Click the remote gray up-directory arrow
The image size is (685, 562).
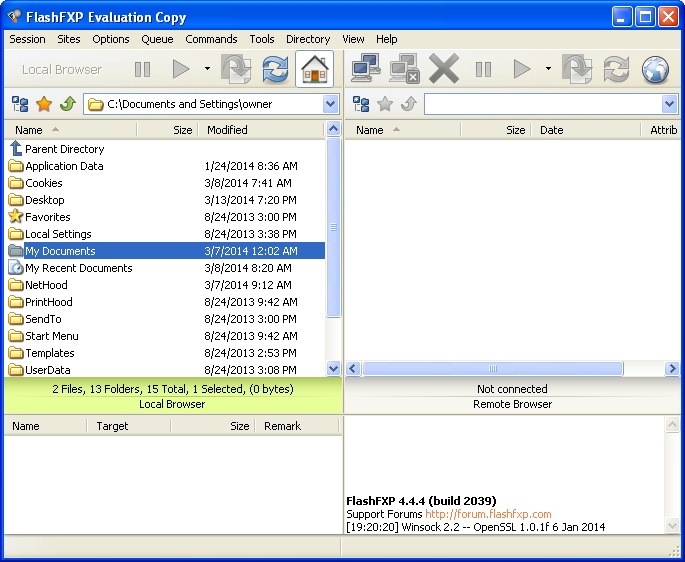click(x=408, y=104)
